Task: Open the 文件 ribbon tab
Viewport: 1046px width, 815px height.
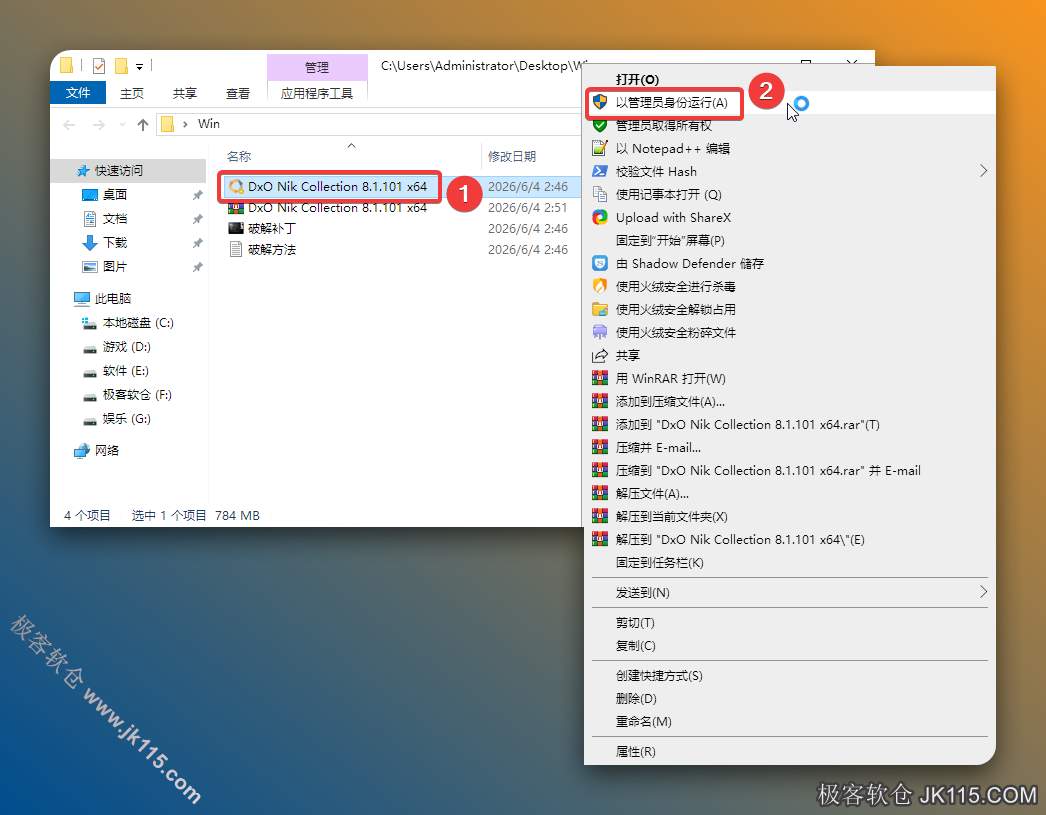Action: [x=78, y=93]
